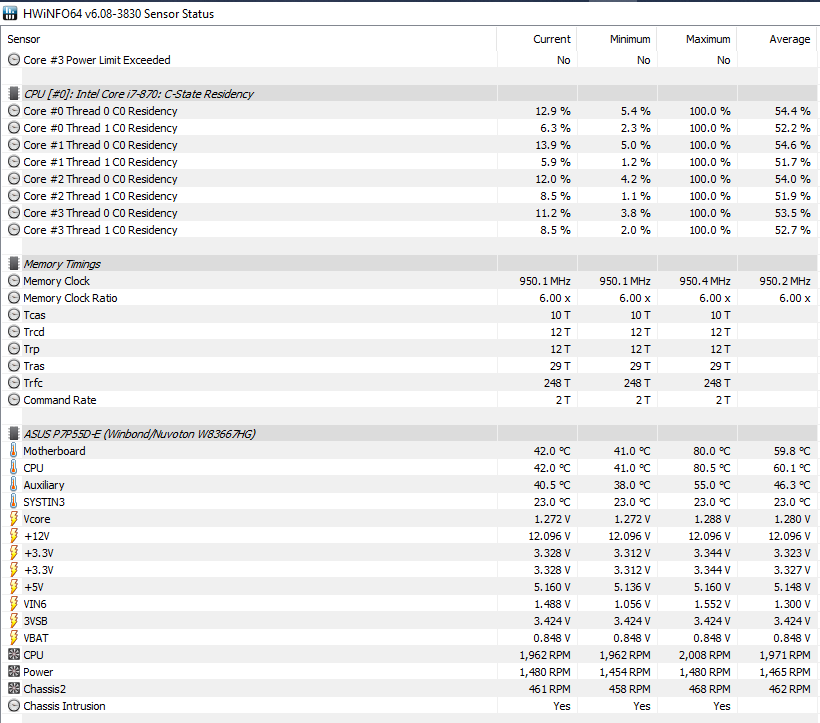Click the Memory Clock current value 950.1 MHz
820x723 pixels.
(x=544, y=281)
